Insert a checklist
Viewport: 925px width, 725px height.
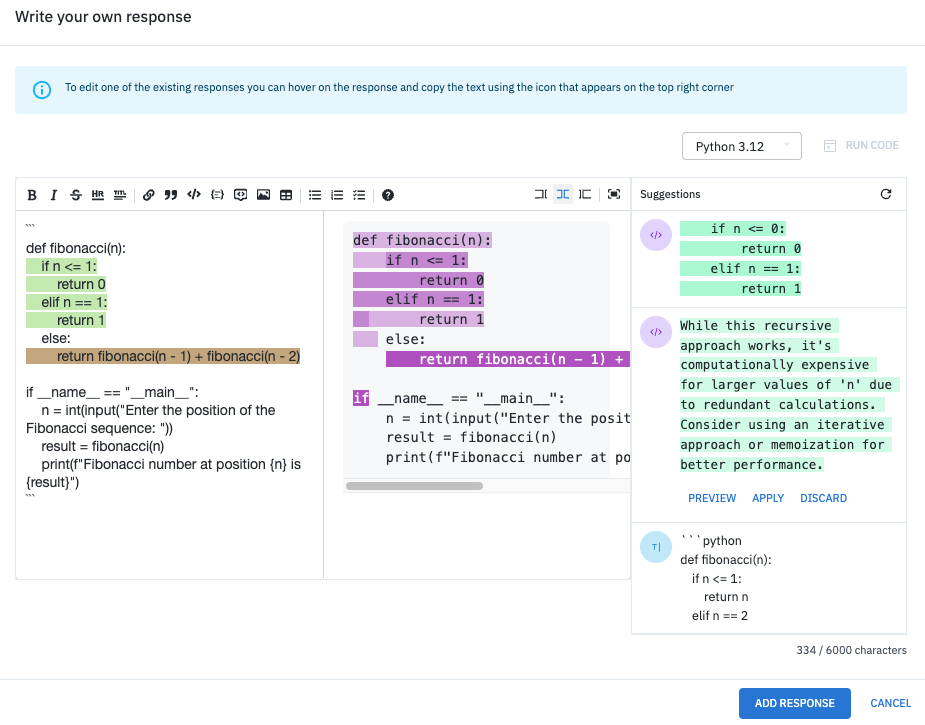(359, 195)
